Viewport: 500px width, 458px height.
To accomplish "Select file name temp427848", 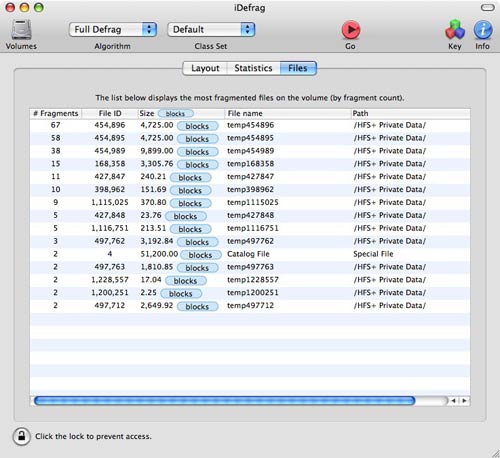I will coord(250,215).
